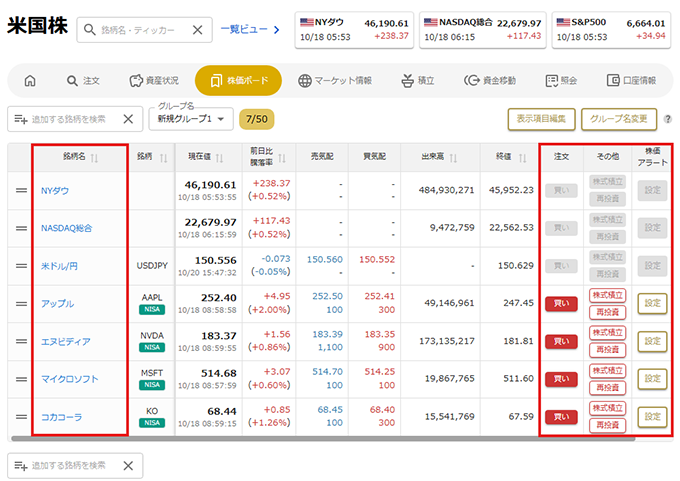Screen dimensions: 680x481
Task: Sort by the 銘柄 ticker column arrows
Action: click(x=163, y=158)
